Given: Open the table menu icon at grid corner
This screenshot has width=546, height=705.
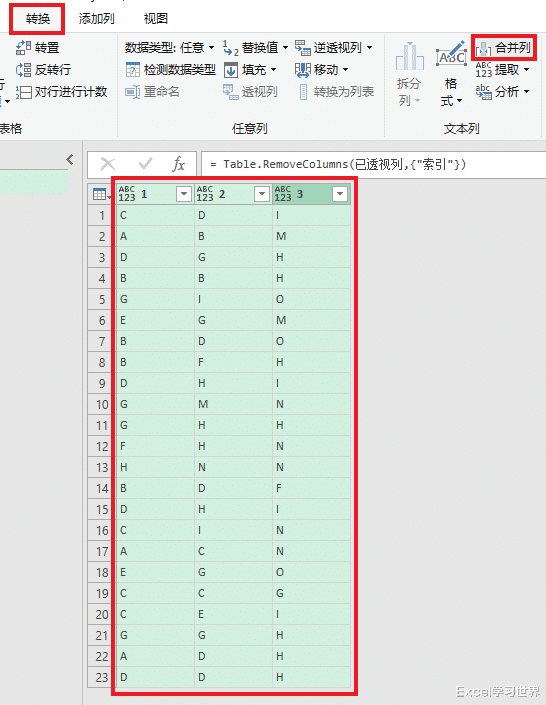Looking at the screenshot, I should (x=101, y=194).
